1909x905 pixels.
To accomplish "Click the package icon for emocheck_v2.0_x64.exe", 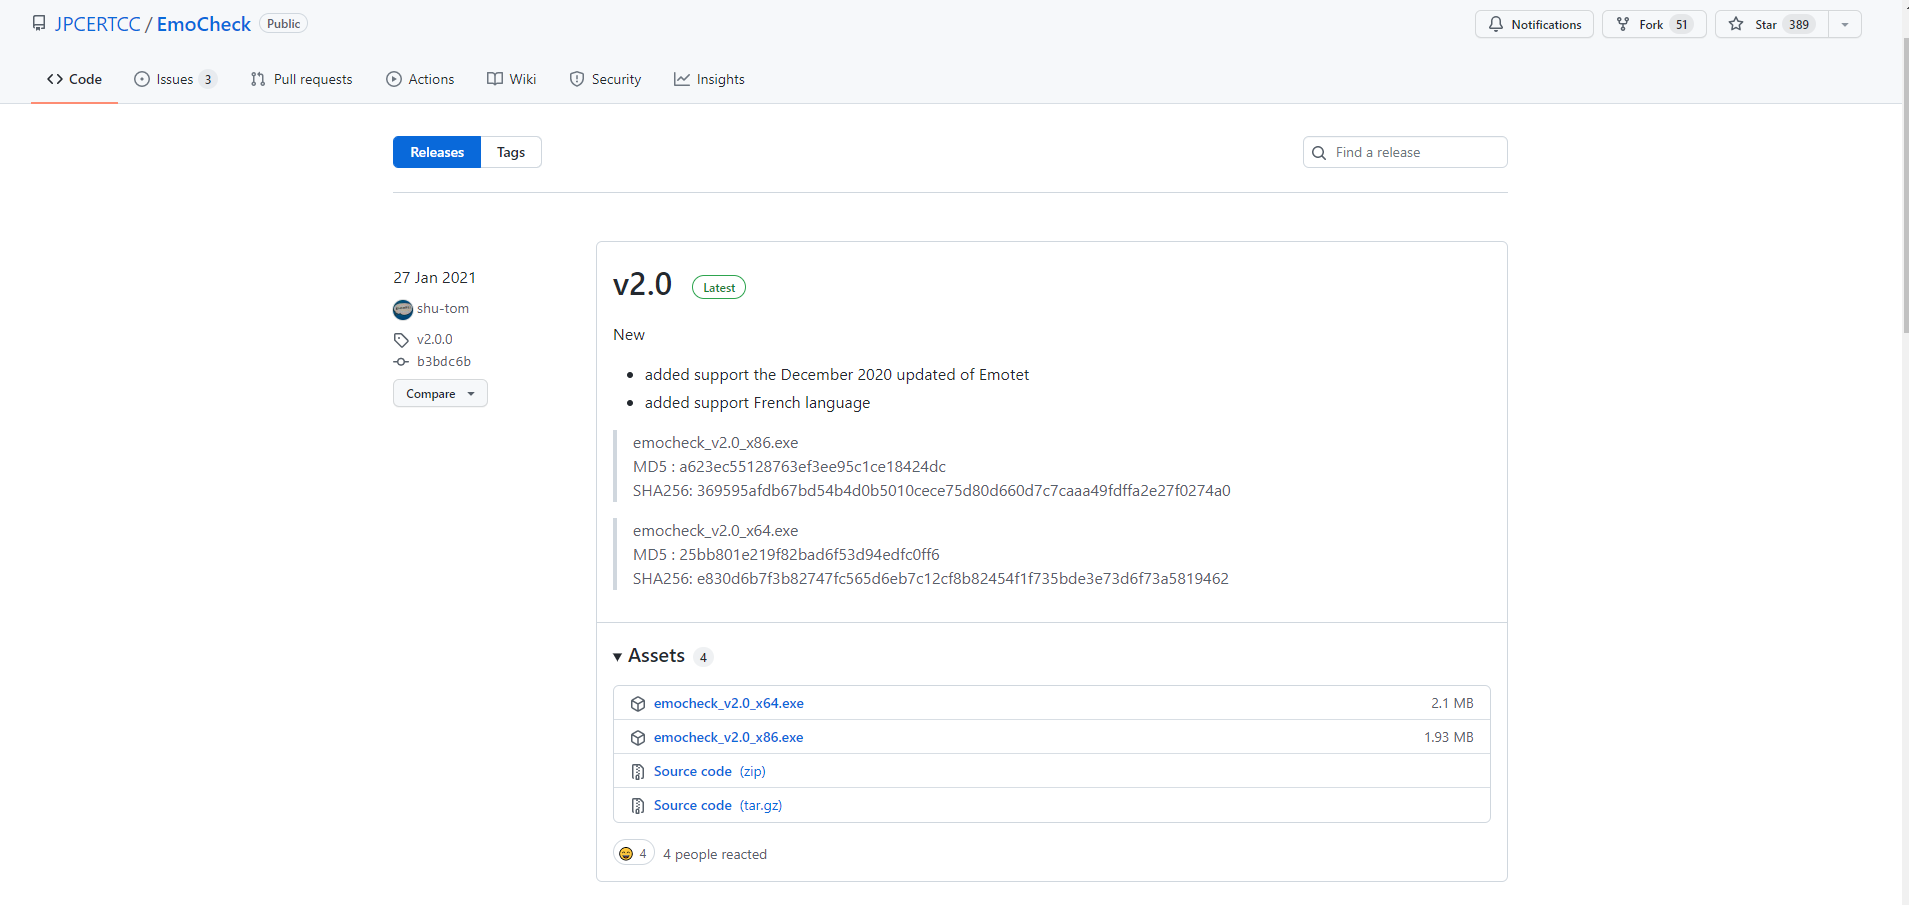I will coord(638,704).
